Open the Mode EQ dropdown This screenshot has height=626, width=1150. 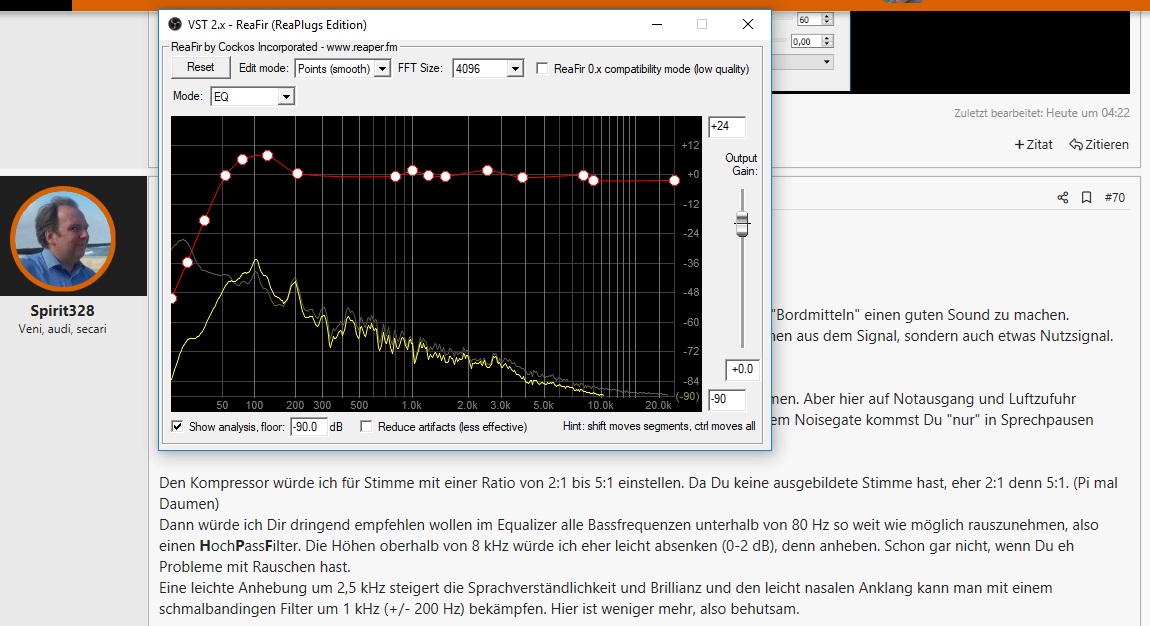tap(253, 96)
